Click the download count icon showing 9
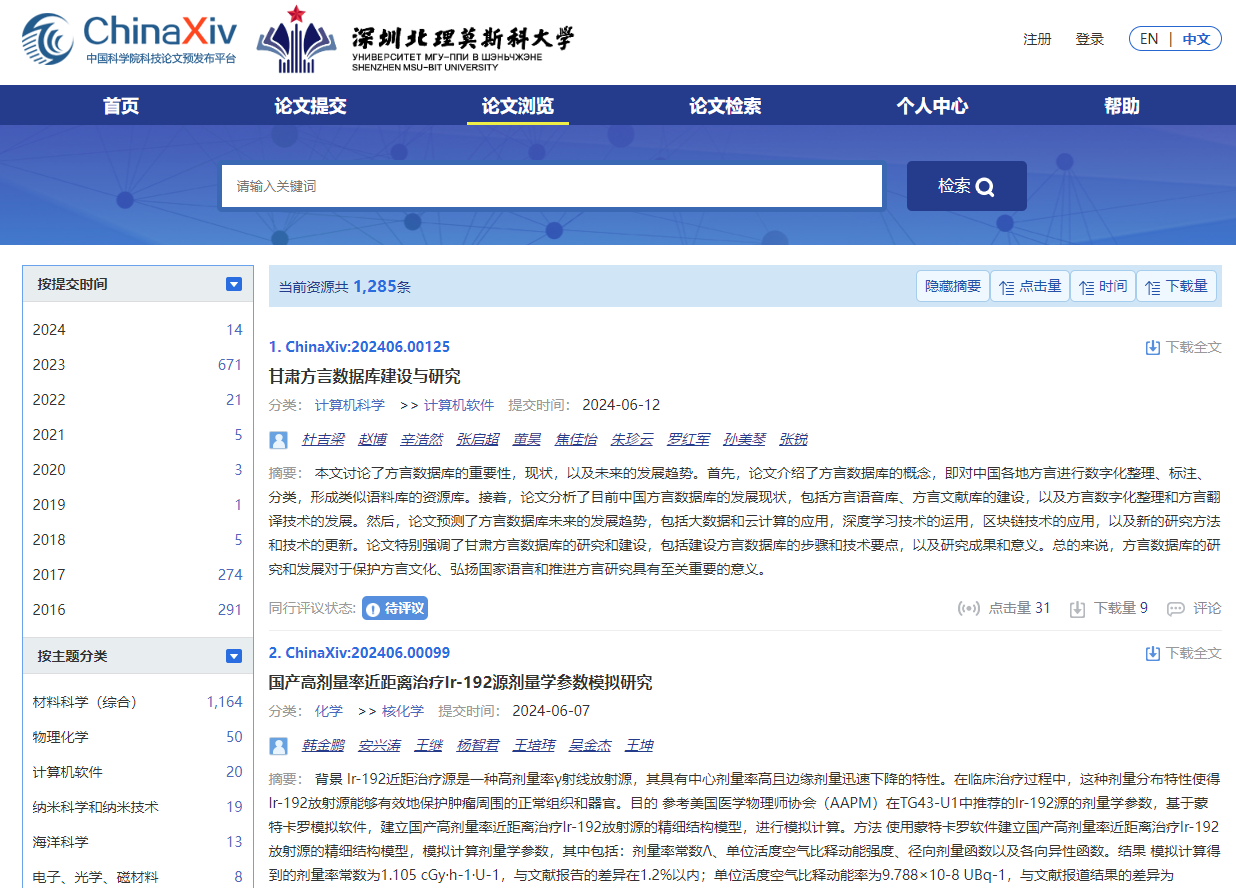The height and width of the screenshot is (888, 1236). 1077,608
